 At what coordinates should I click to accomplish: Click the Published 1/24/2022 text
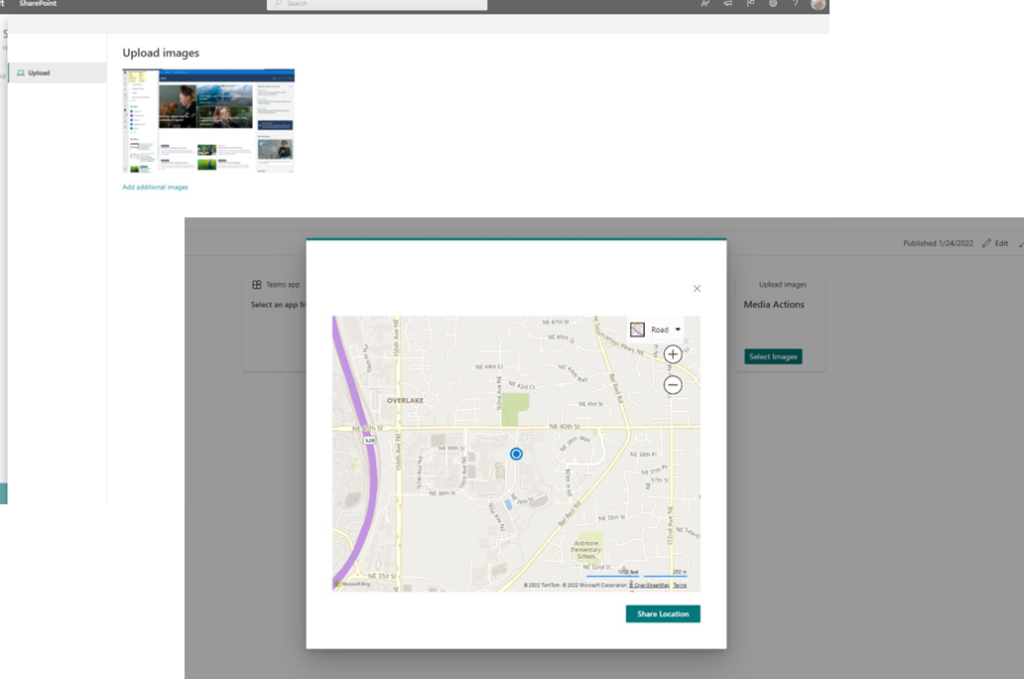tap(938, 243)
